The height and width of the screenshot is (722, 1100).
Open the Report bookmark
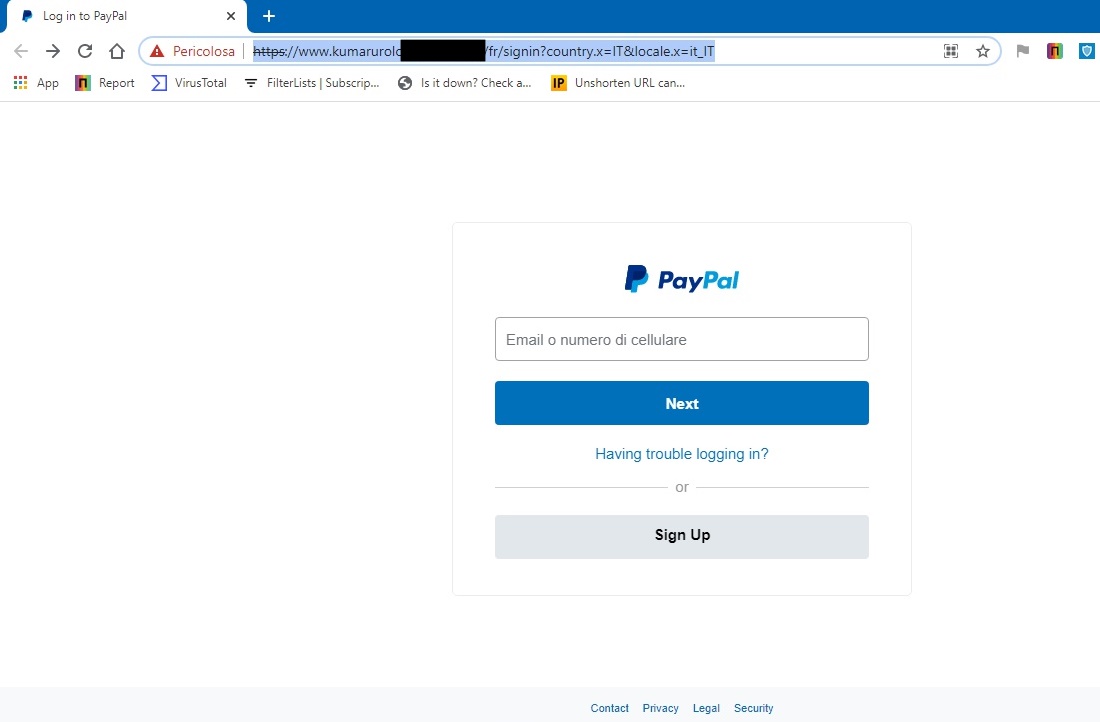(x=105, y=83)
